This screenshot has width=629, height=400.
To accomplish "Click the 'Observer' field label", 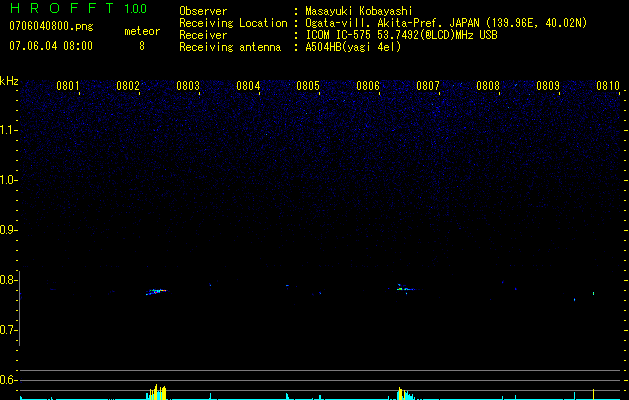I will pyautogui.click(x=203, y=11).
